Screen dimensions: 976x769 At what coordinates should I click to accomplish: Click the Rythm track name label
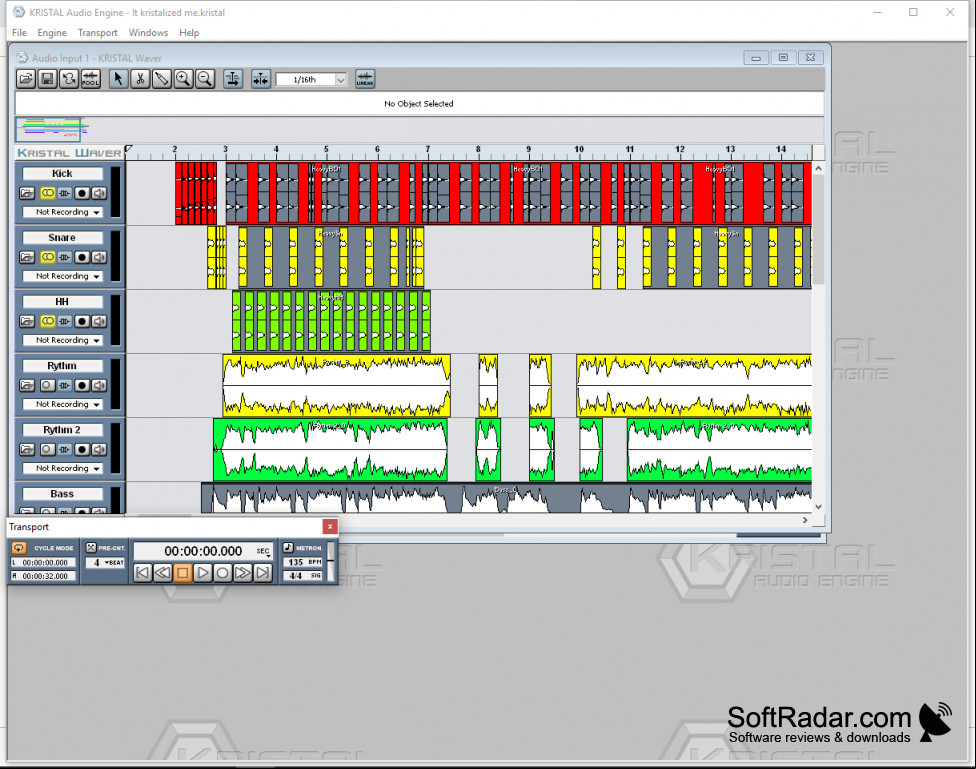click(62, 366)
